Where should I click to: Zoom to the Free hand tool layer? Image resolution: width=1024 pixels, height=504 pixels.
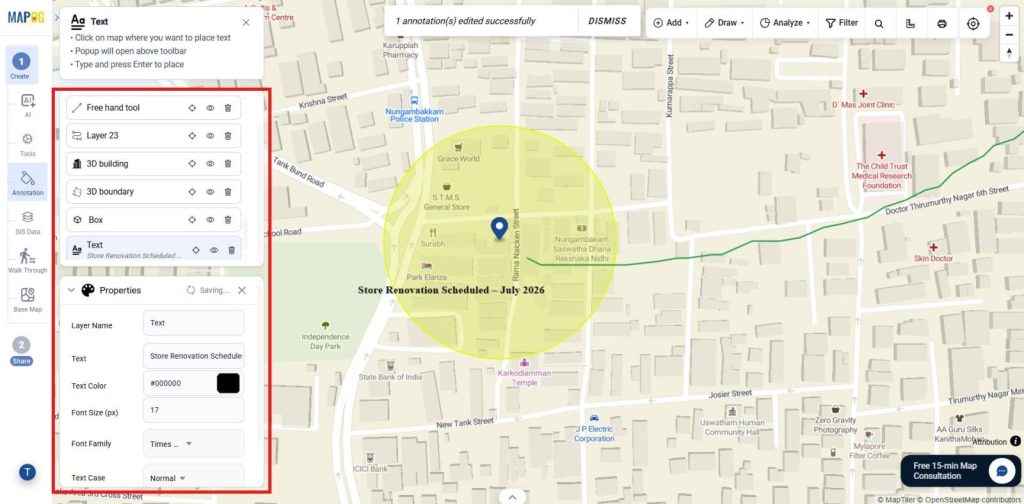[192, 108]
